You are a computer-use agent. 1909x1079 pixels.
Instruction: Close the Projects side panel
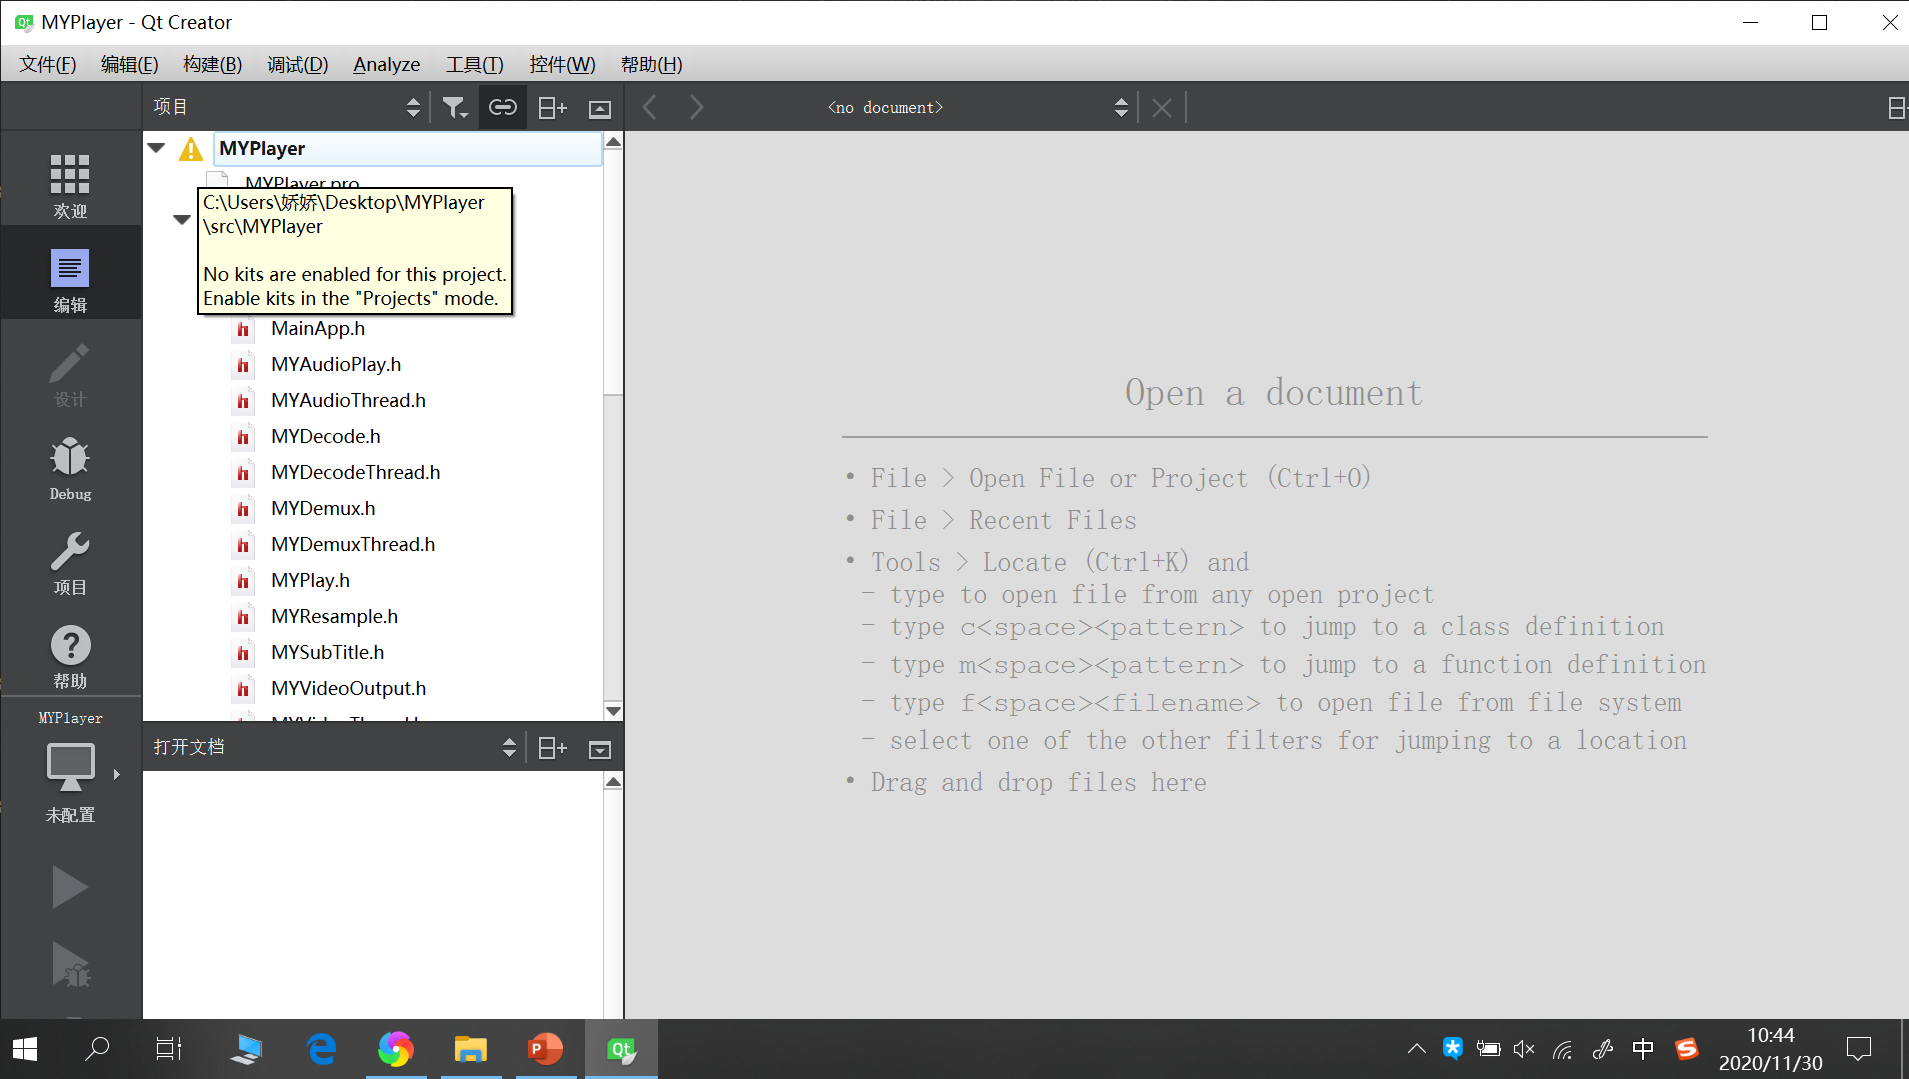pos(600,108)
